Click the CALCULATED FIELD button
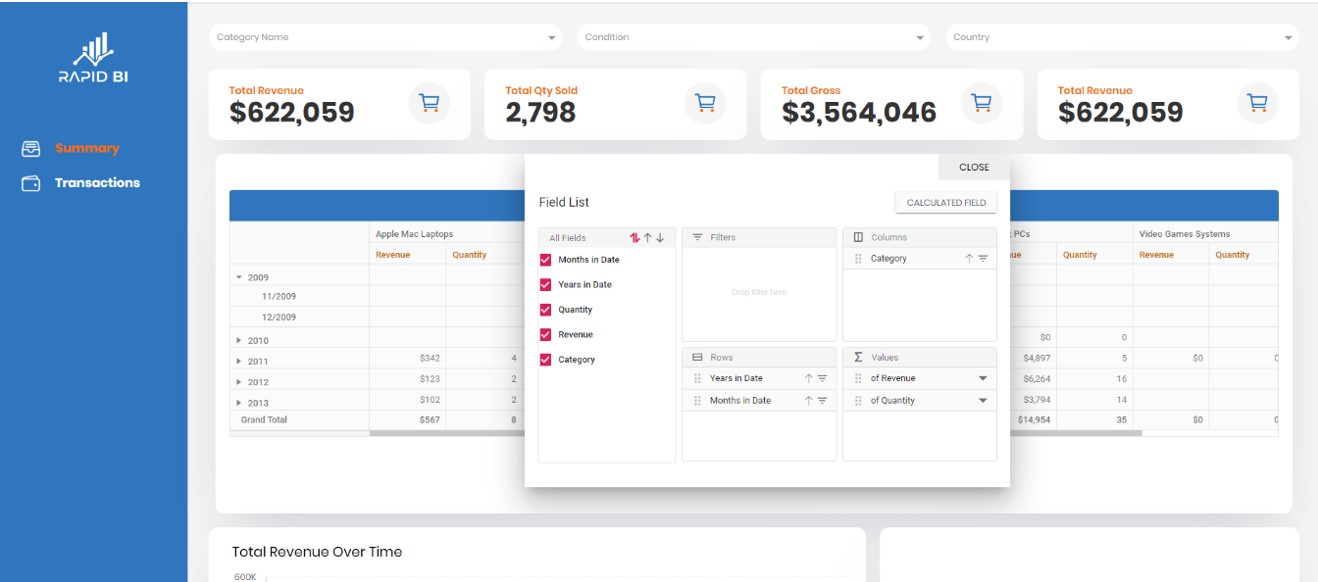This screenshot has height=582, width=1318. (x=946, y=201)
